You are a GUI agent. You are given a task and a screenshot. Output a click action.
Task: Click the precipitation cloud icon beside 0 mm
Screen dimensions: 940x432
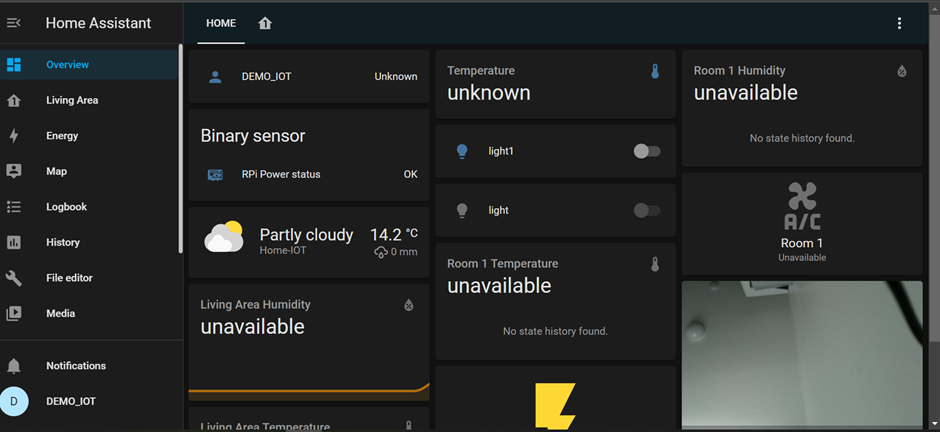tap(380, 253)
